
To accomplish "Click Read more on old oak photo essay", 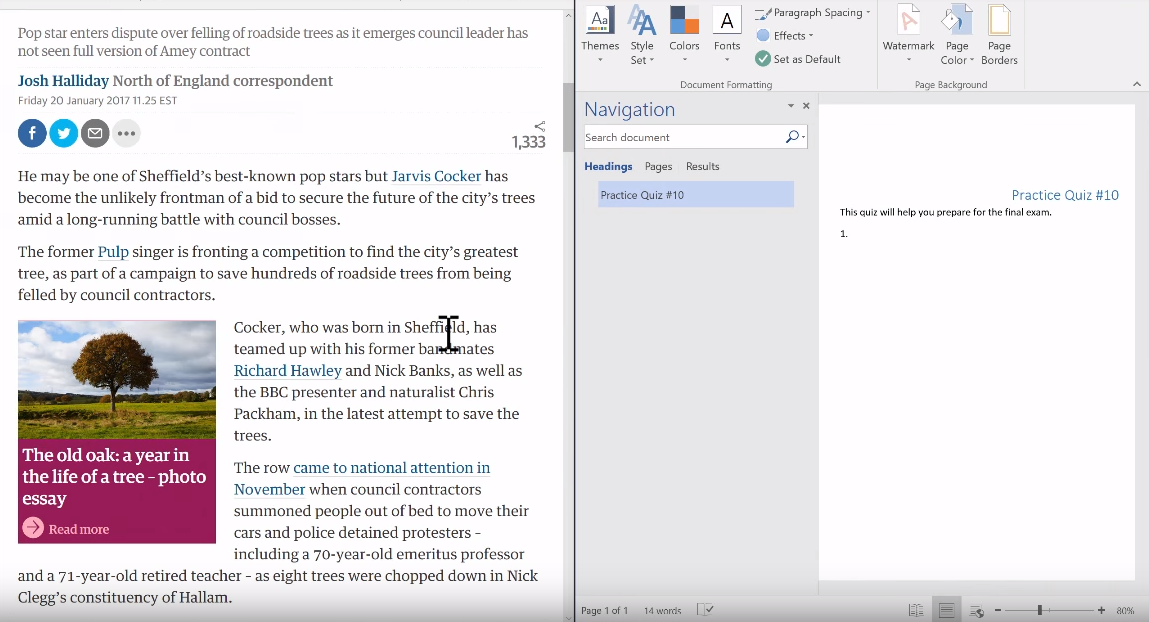I will pyautogui.click(x=66, y=528).
